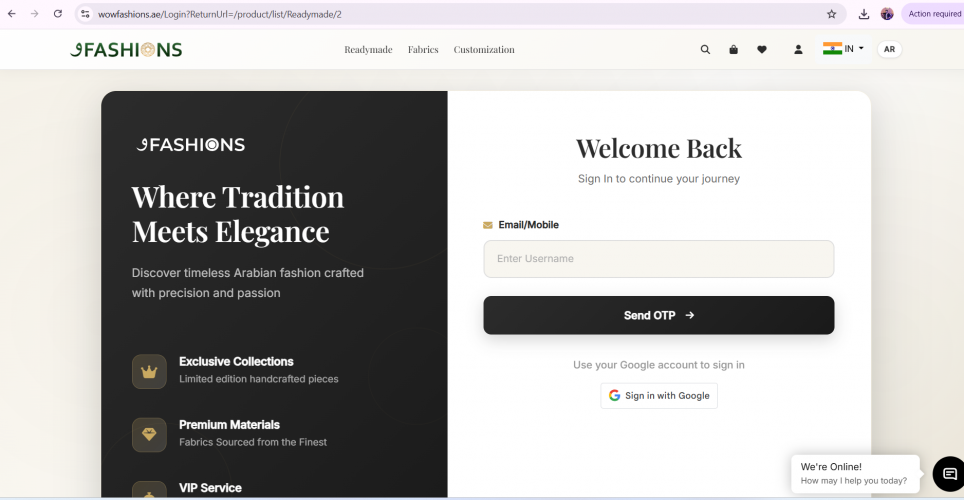Screen dimensions: 964x500
Task: Bookmark this page with star icon
Action: [831, 14]
